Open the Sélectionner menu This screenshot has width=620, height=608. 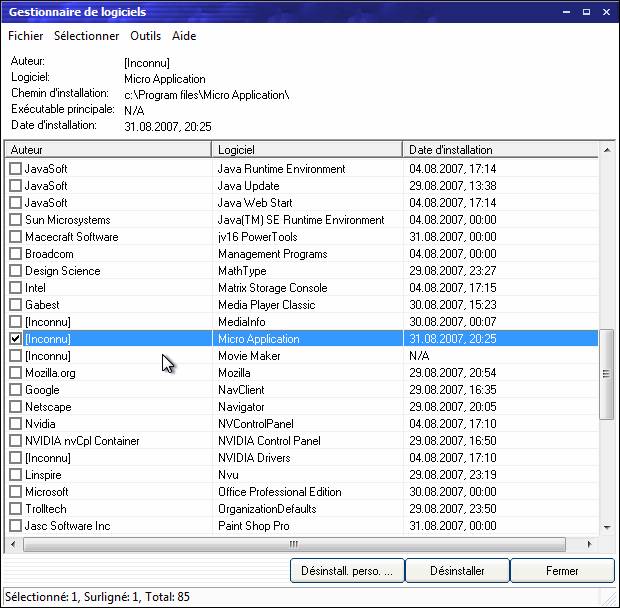coord(87,36)
